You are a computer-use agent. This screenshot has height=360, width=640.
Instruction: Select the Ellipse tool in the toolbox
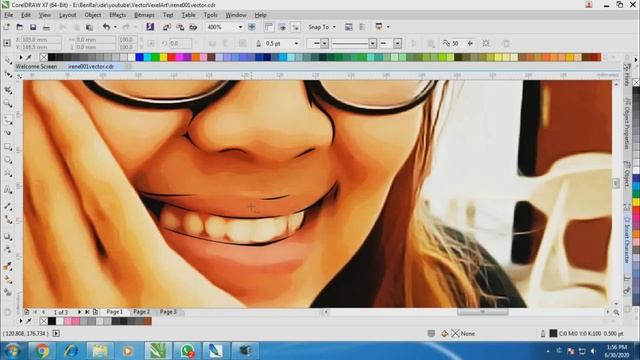[8, 160]
